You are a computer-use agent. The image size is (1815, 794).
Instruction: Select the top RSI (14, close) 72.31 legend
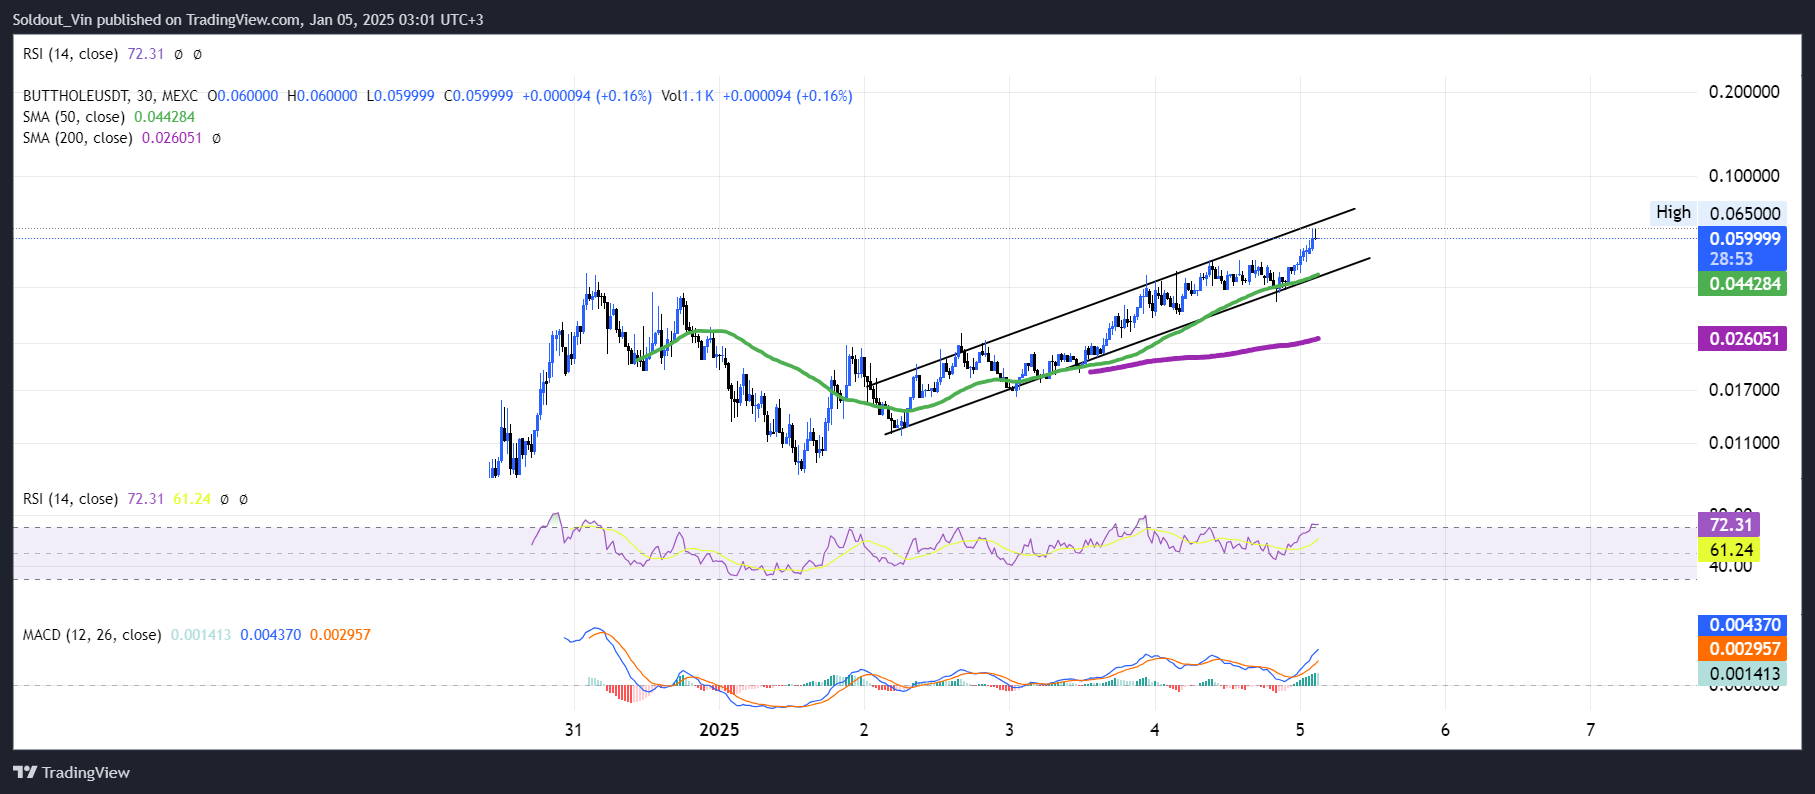(93, 54)
